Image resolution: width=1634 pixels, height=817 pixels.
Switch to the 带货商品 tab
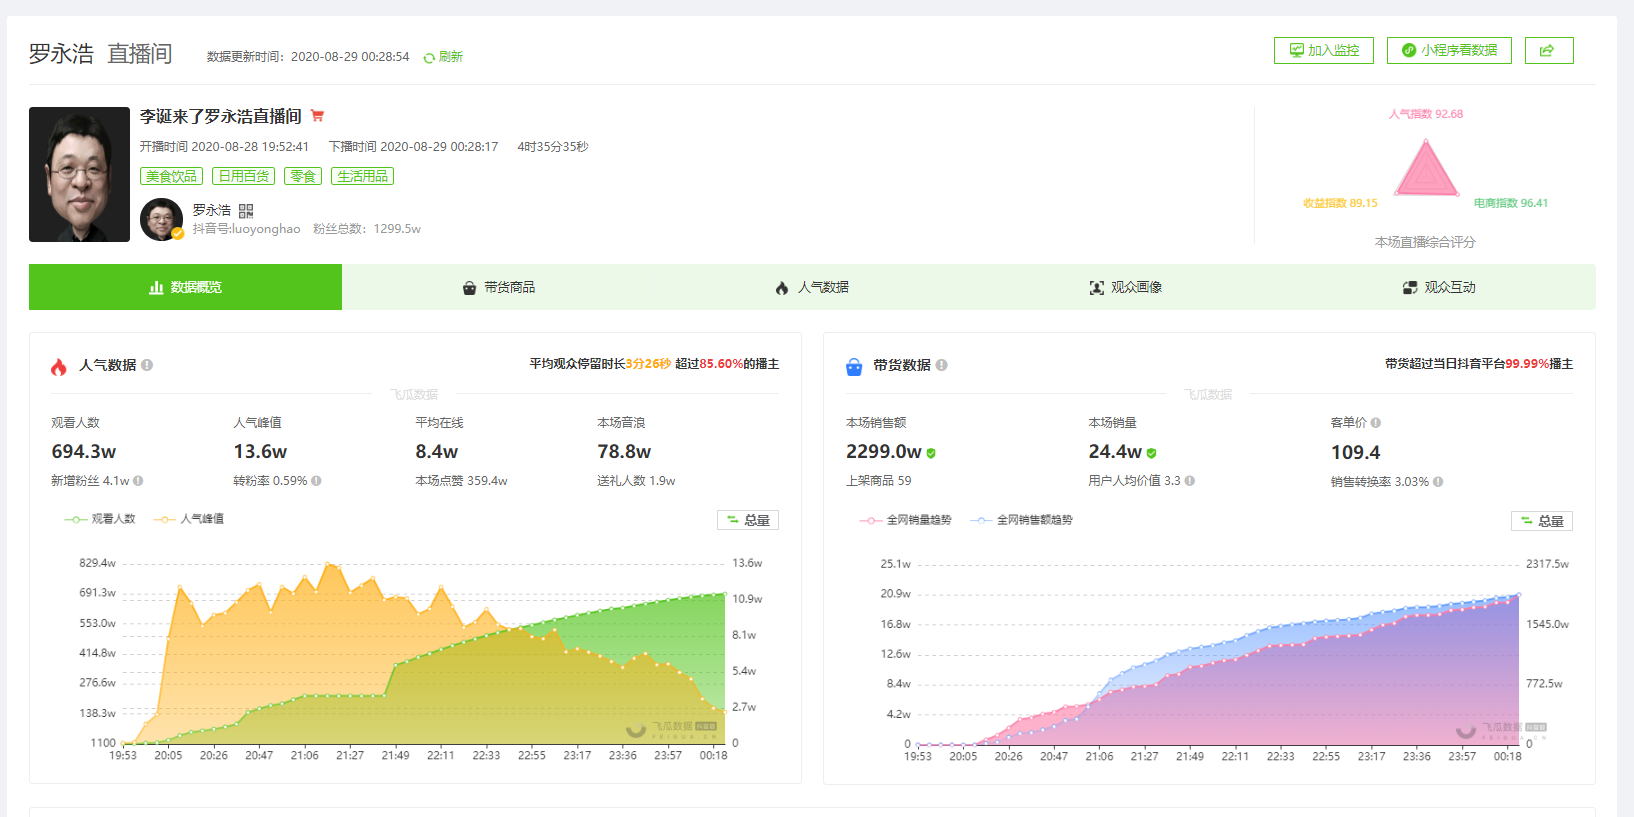498,287
